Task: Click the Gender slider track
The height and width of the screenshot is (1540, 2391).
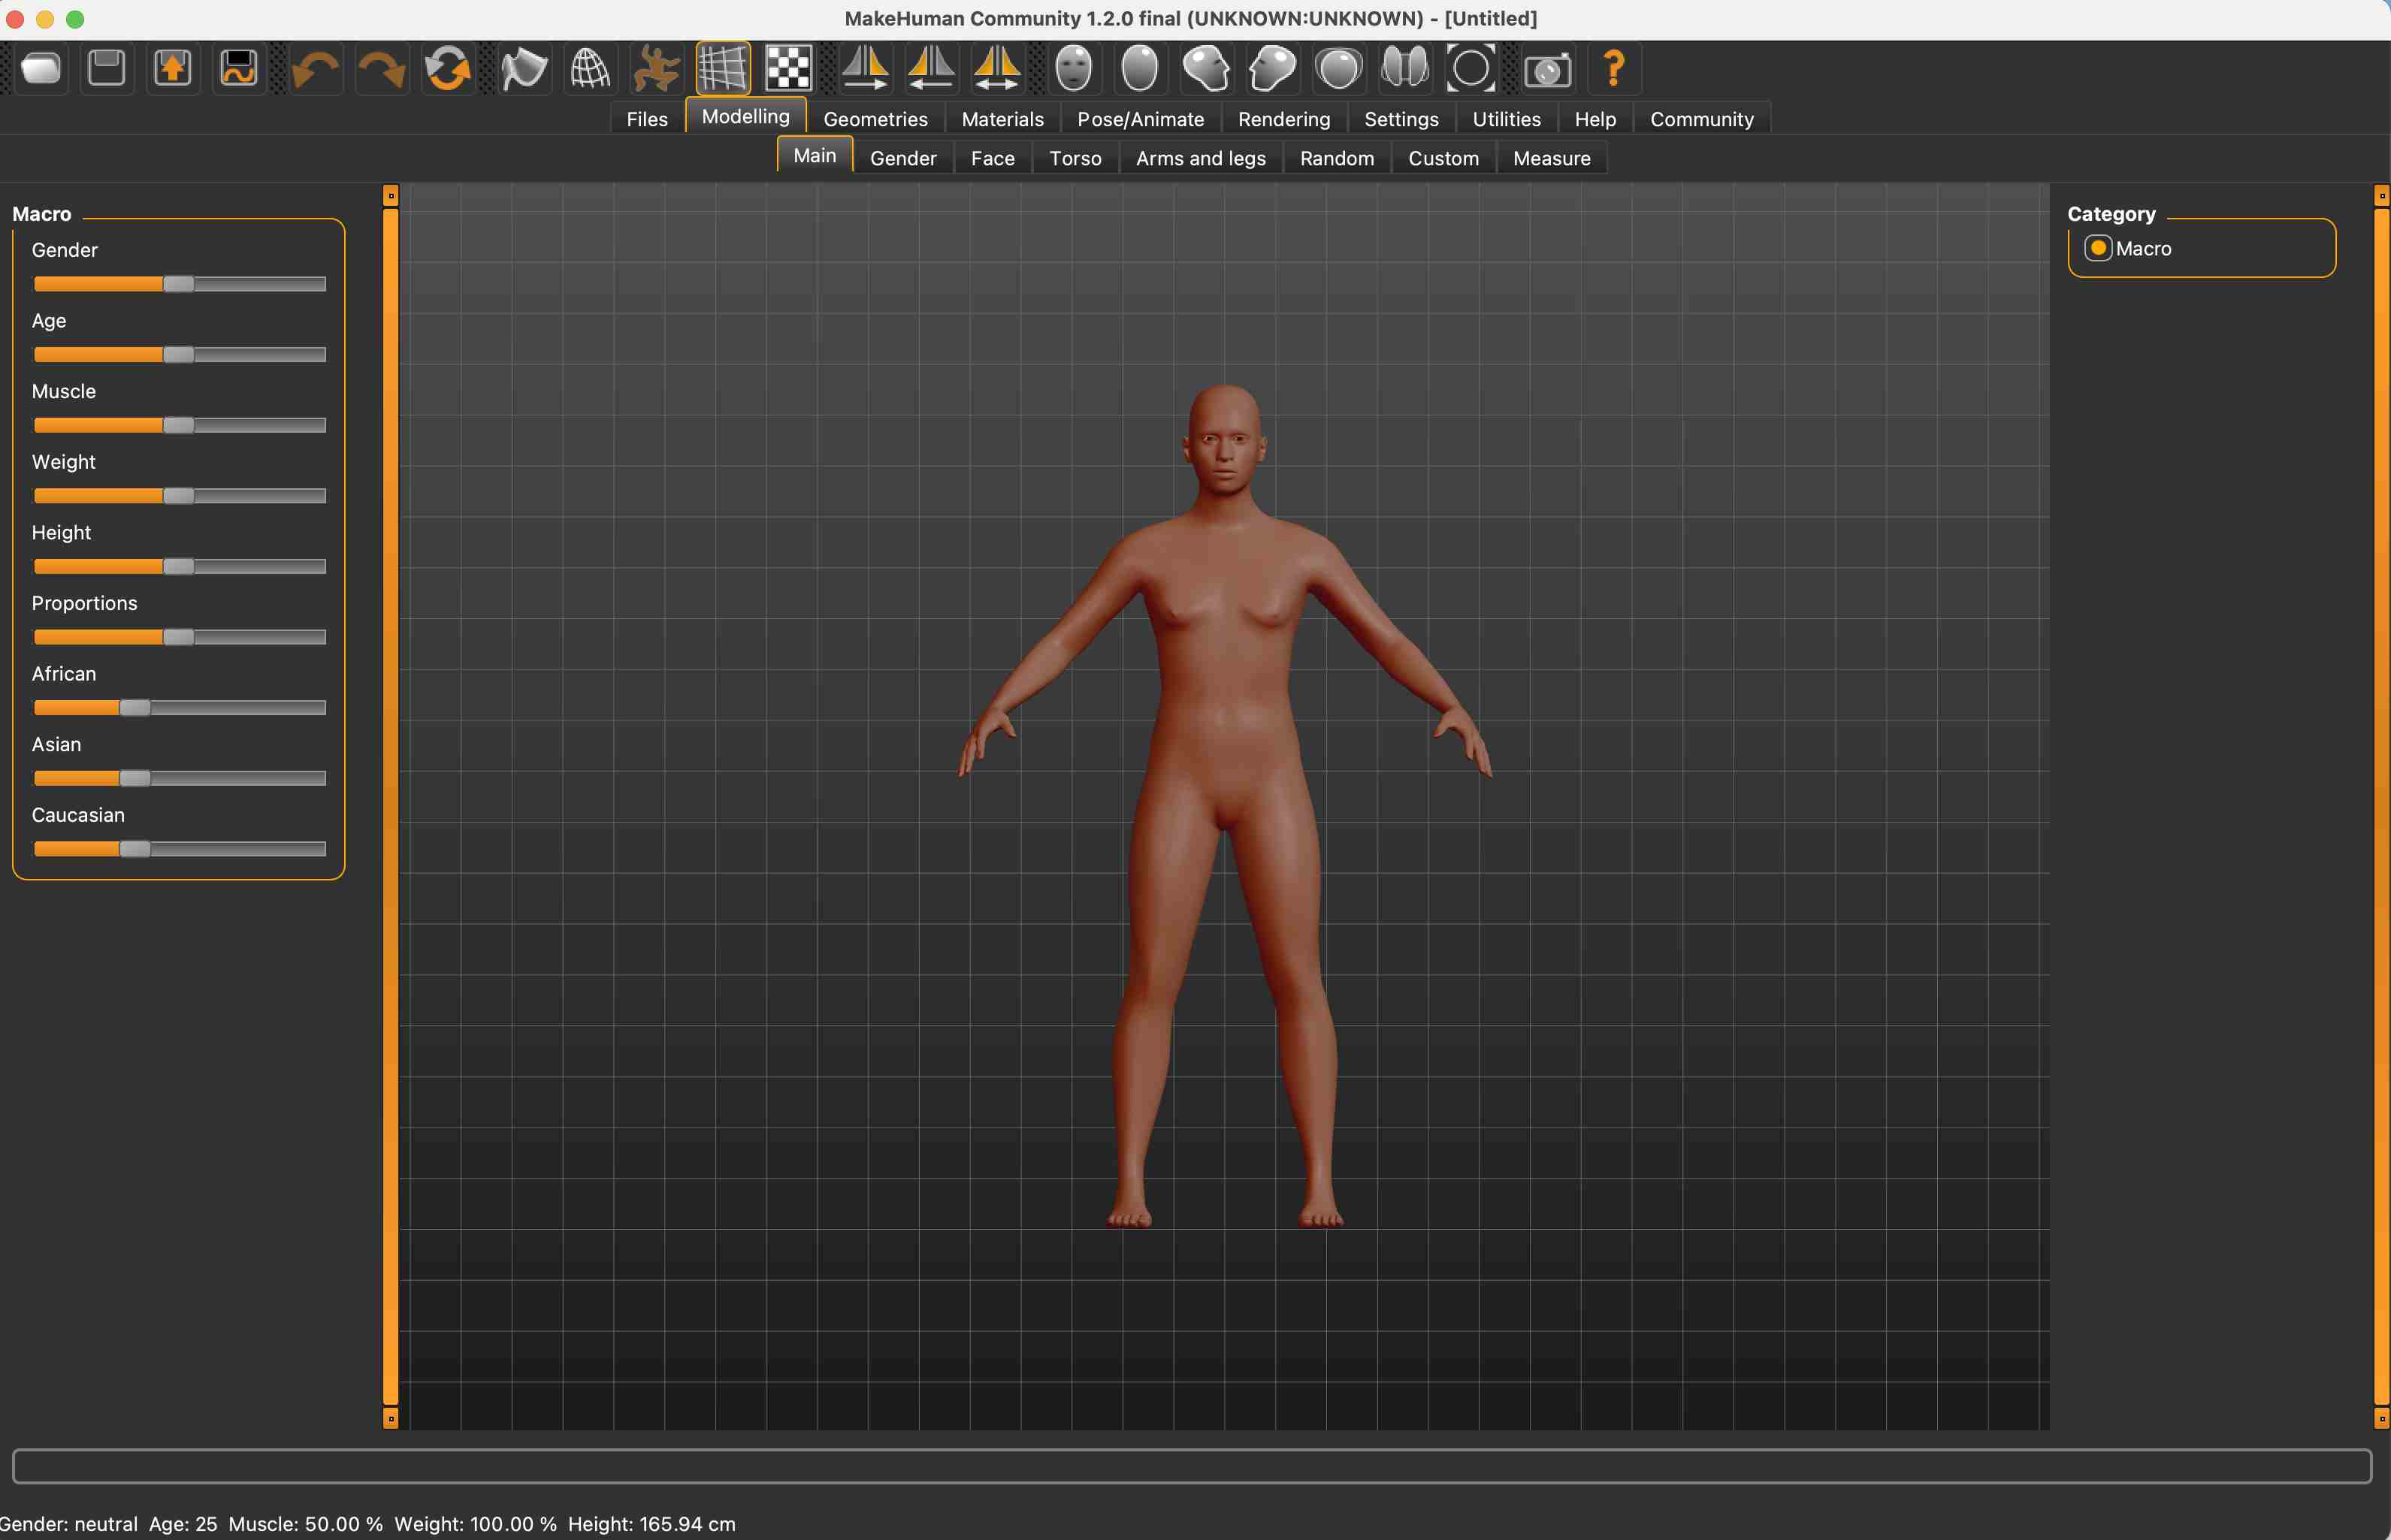Action: (180, 284)
